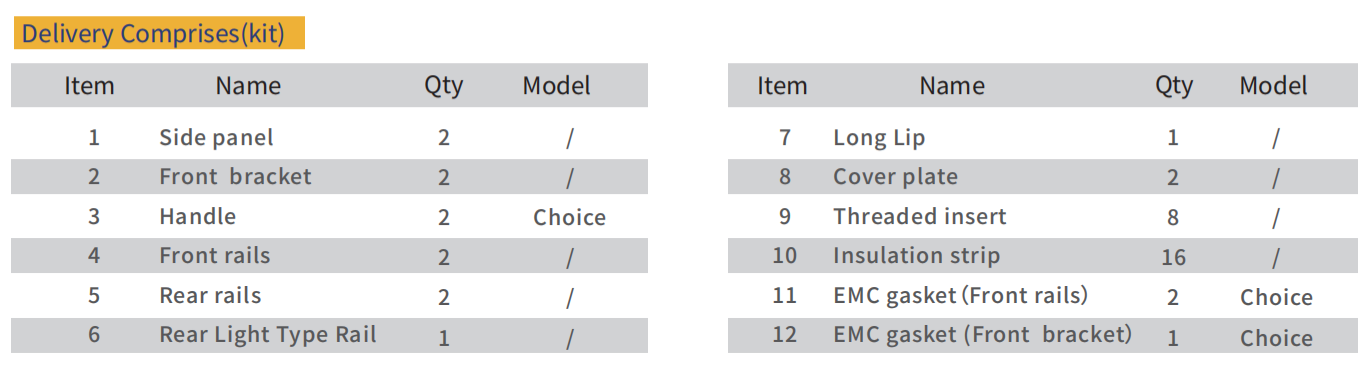Click Choice model for Handle
Image resolution: width=1371 pixels, height=372 pixels.
click(x=569, y=217)
